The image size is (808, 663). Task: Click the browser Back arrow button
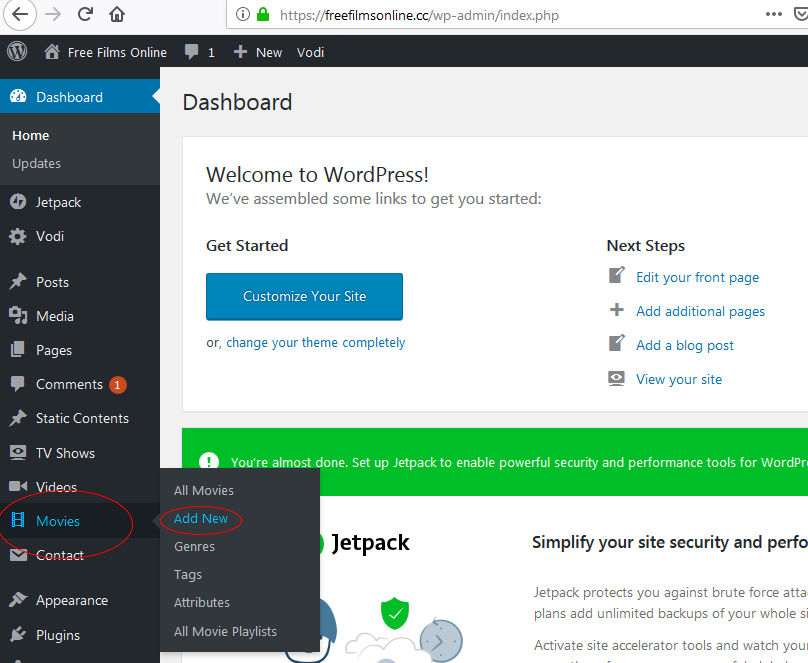(20, 14)
